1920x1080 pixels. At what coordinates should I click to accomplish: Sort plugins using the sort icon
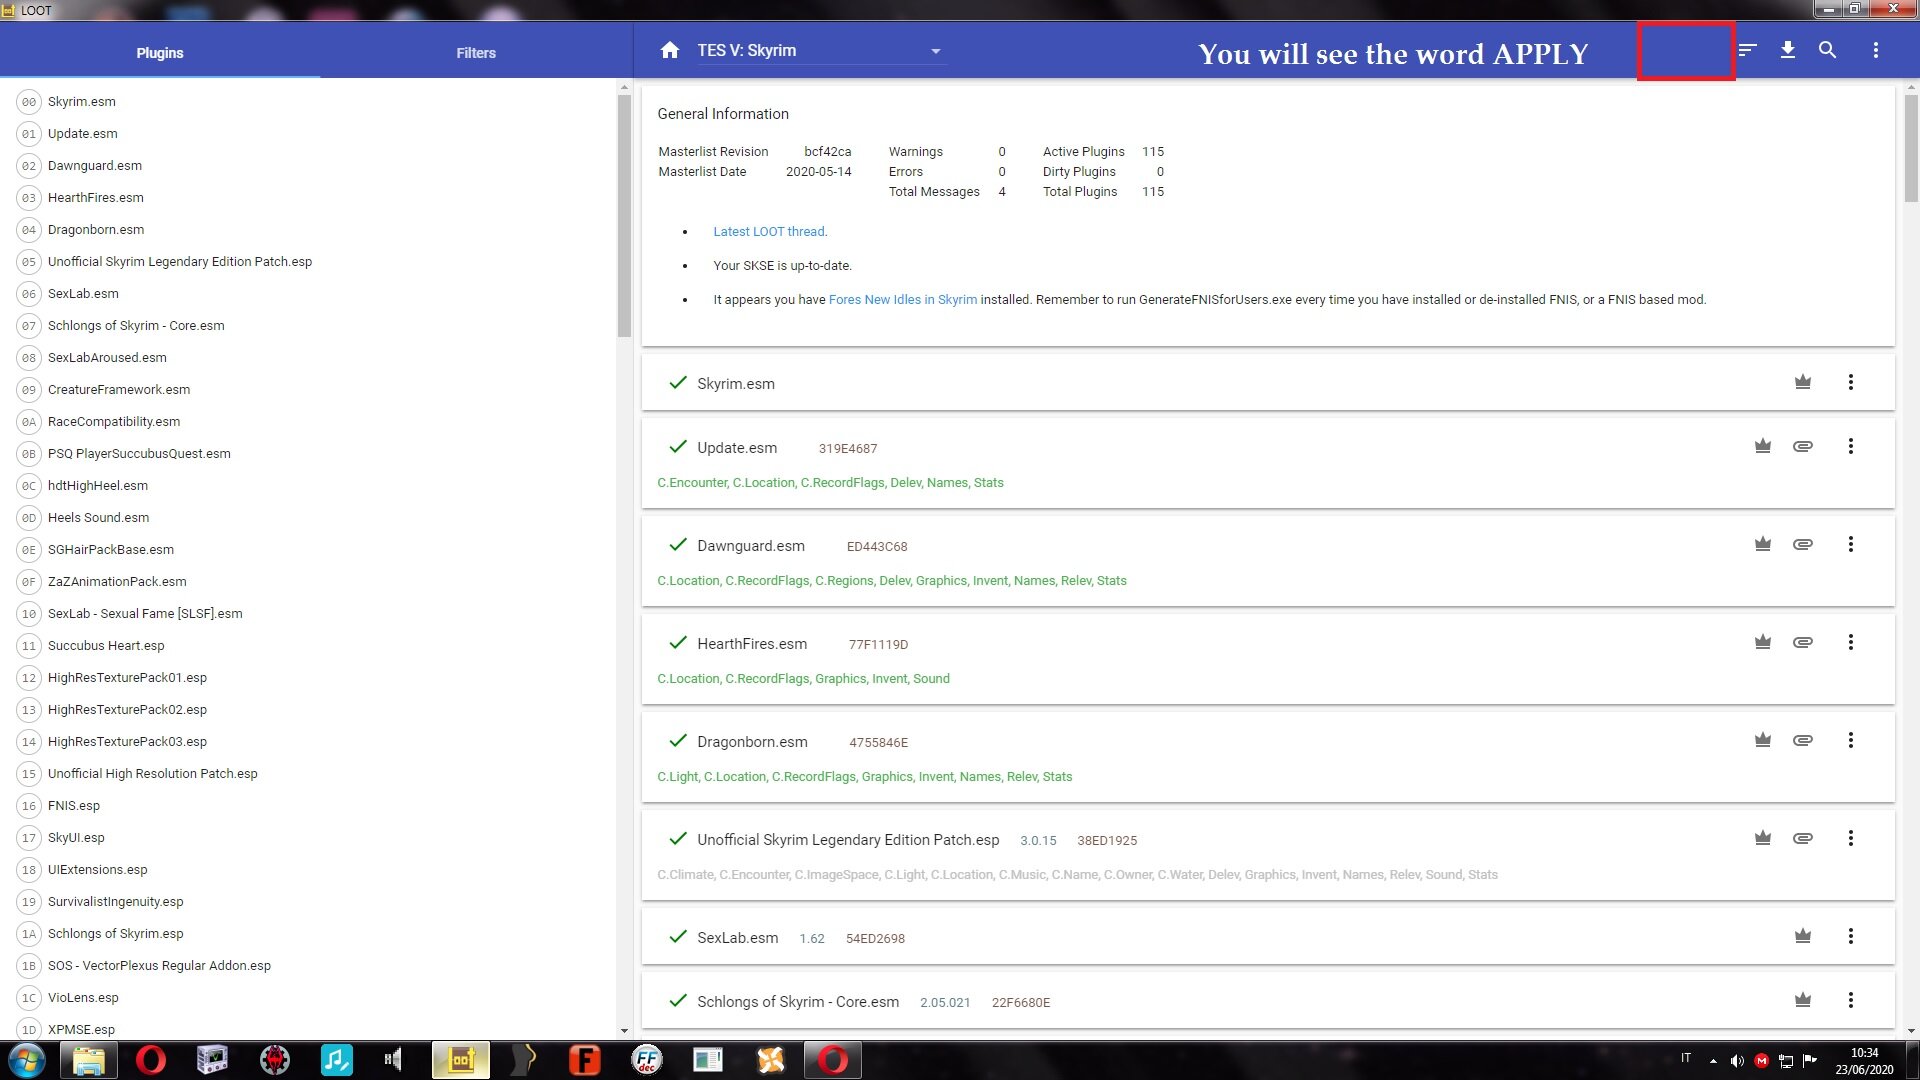click(x=1747, y=50)
